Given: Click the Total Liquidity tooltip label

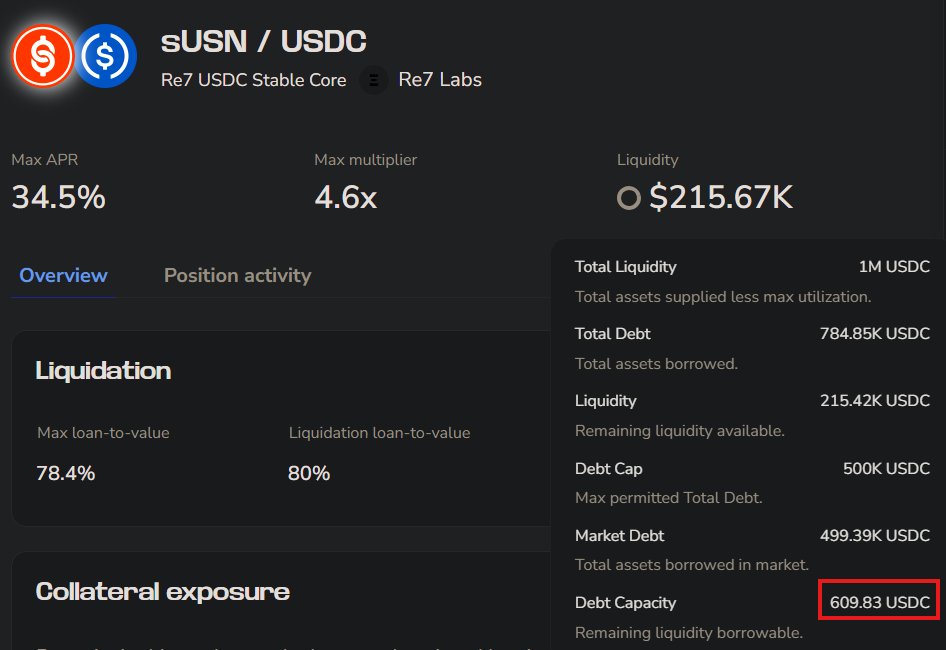Looking at the screenshot, I should pyautogui.click(x=626, y=267).
